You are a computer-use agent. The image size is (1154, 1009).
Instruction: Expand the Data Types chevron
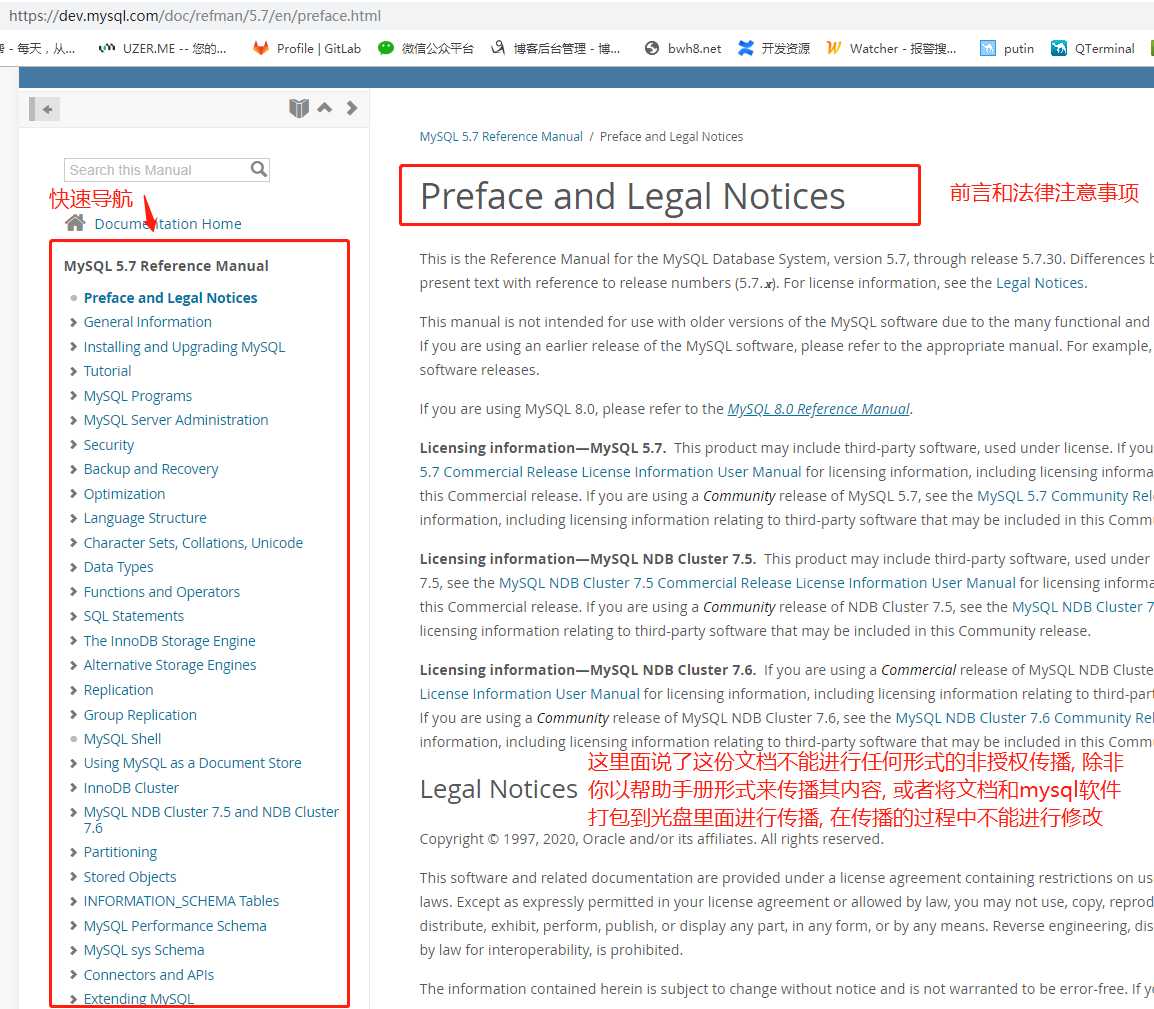pos(73,567)
